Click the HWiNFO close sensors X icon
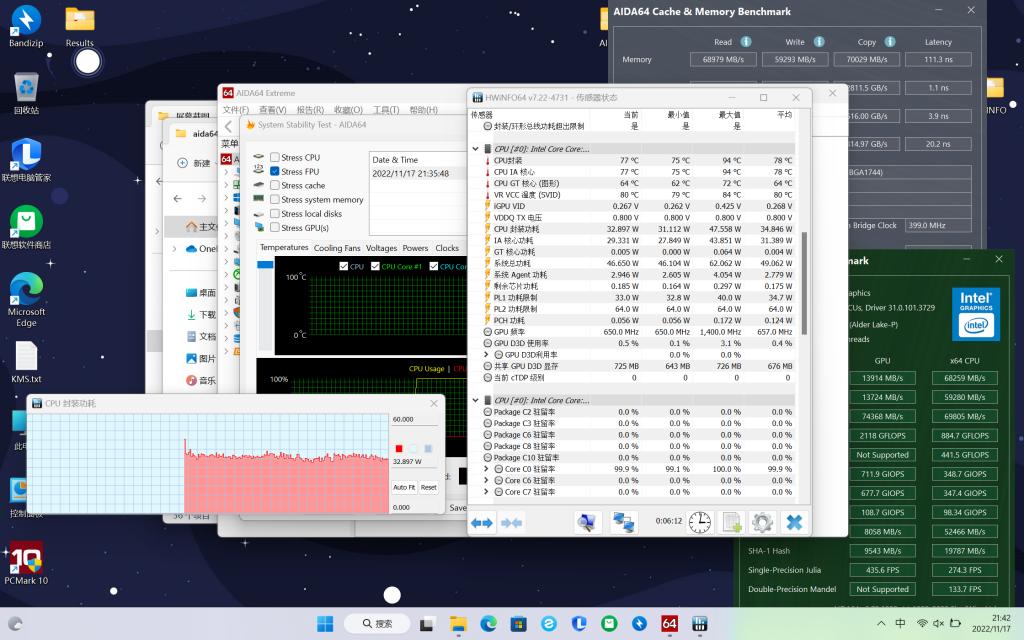Viewport: 1024px width, 640px height. tap(794, 522)
